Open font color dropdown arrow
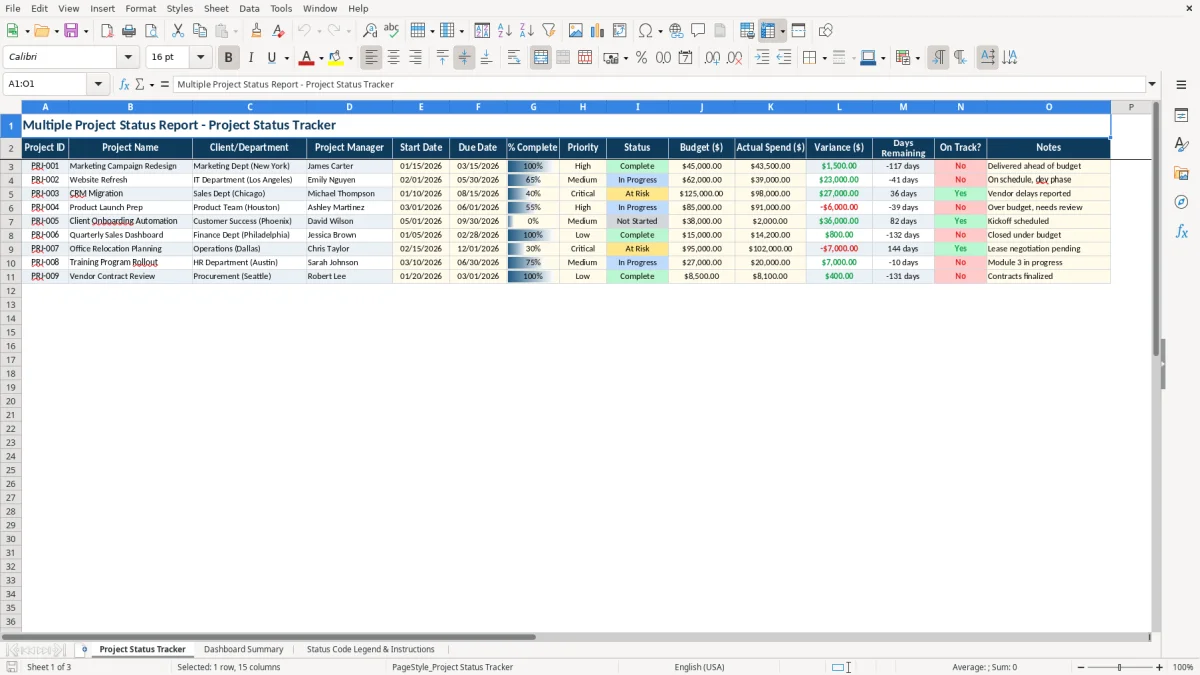1200x675 pixels. [x=321, y=58]
